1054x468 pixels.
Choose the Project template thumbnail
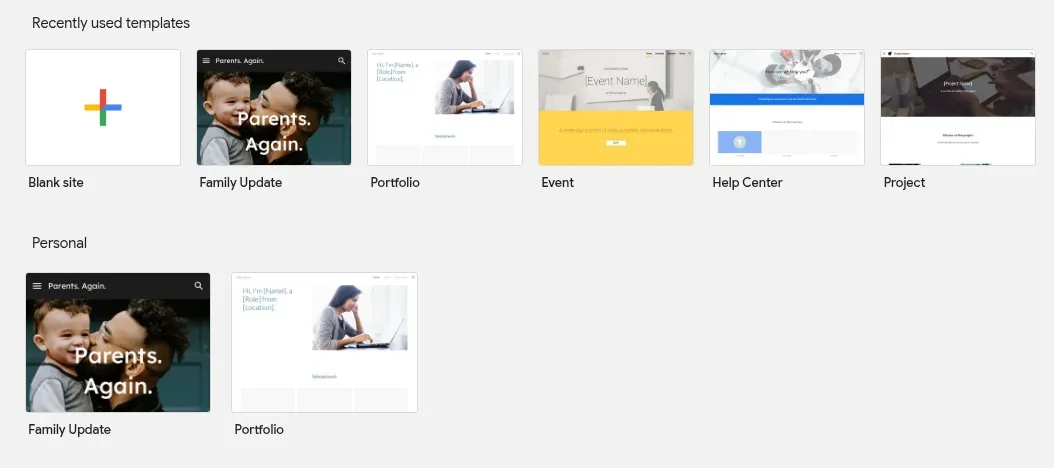[957, 107]
